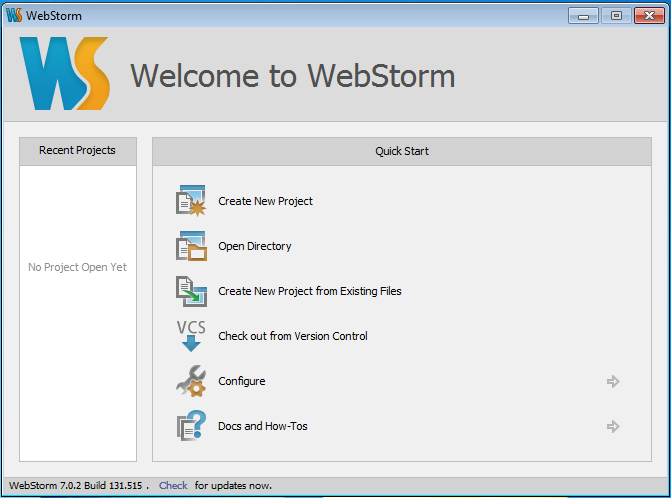671x498 pixels.
Task: Close the WebStorm window
Action: tap(649, 16)
